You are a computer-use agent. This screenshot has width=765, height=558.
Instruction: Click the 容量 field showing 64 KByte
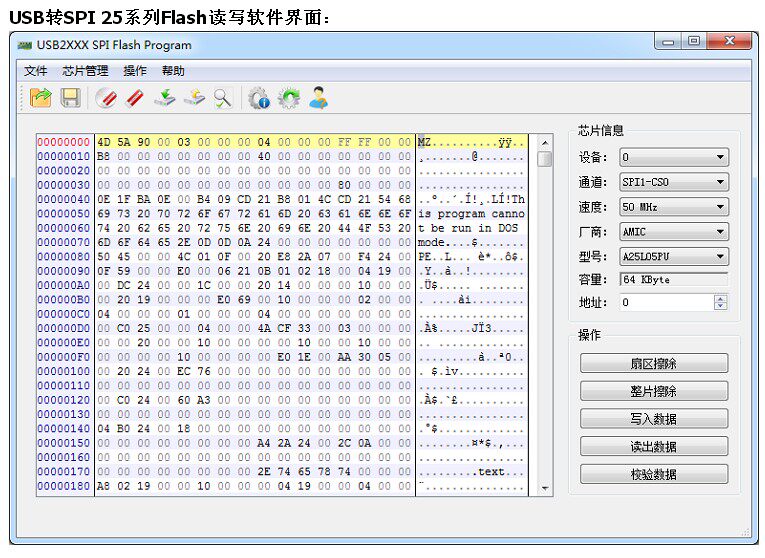coord(674,280)
